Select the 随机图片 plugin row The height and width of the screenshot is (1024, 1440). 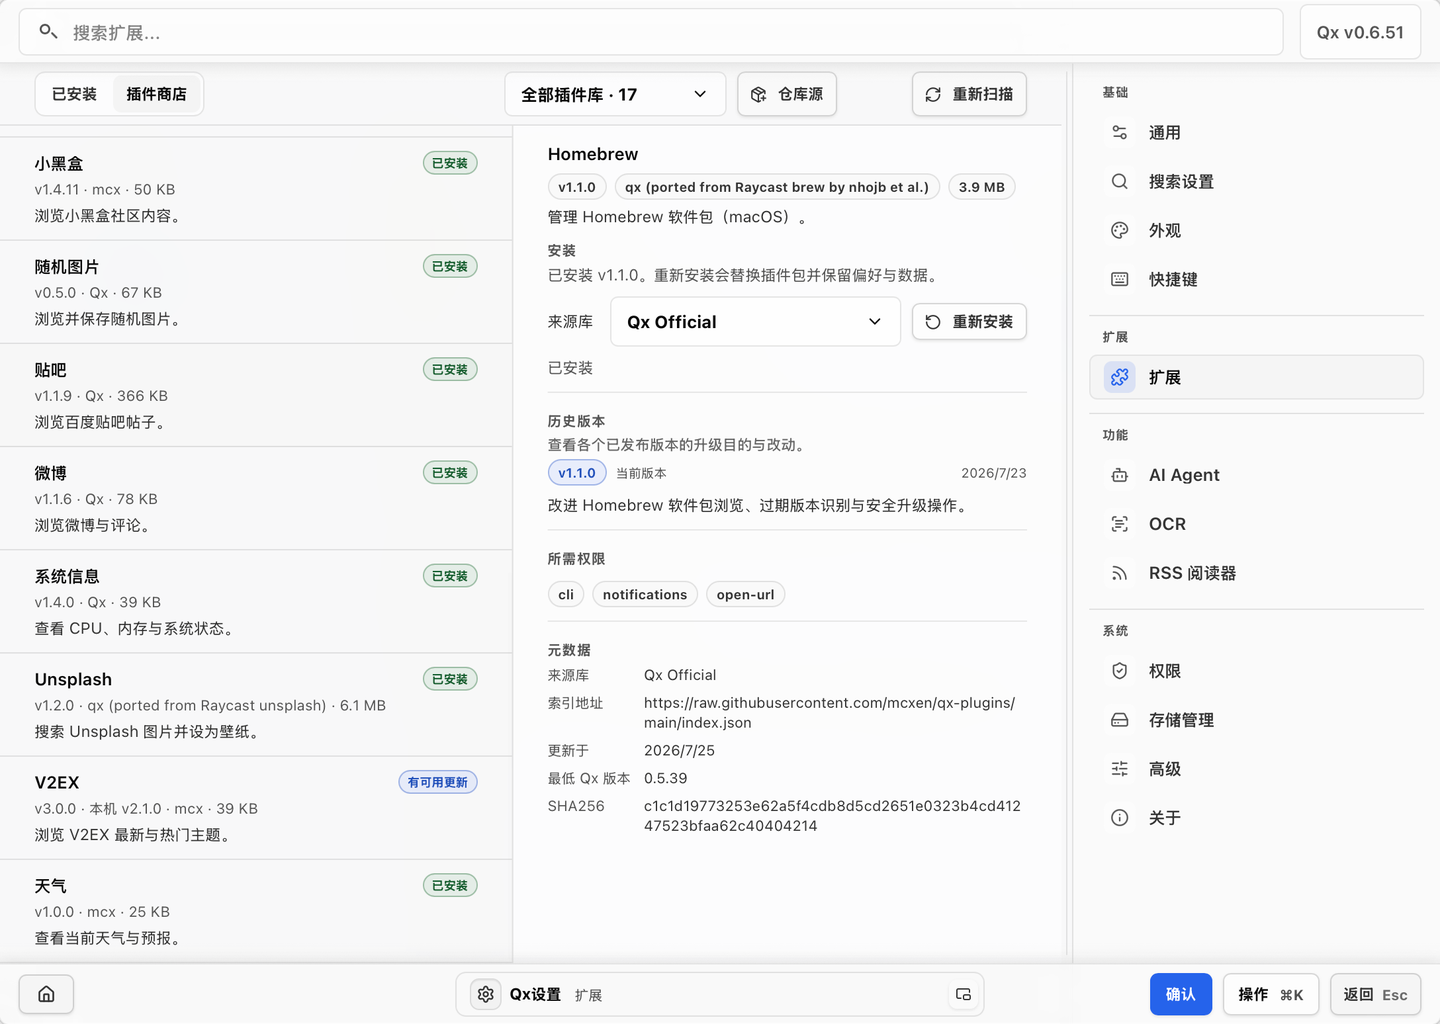point(256,292)
